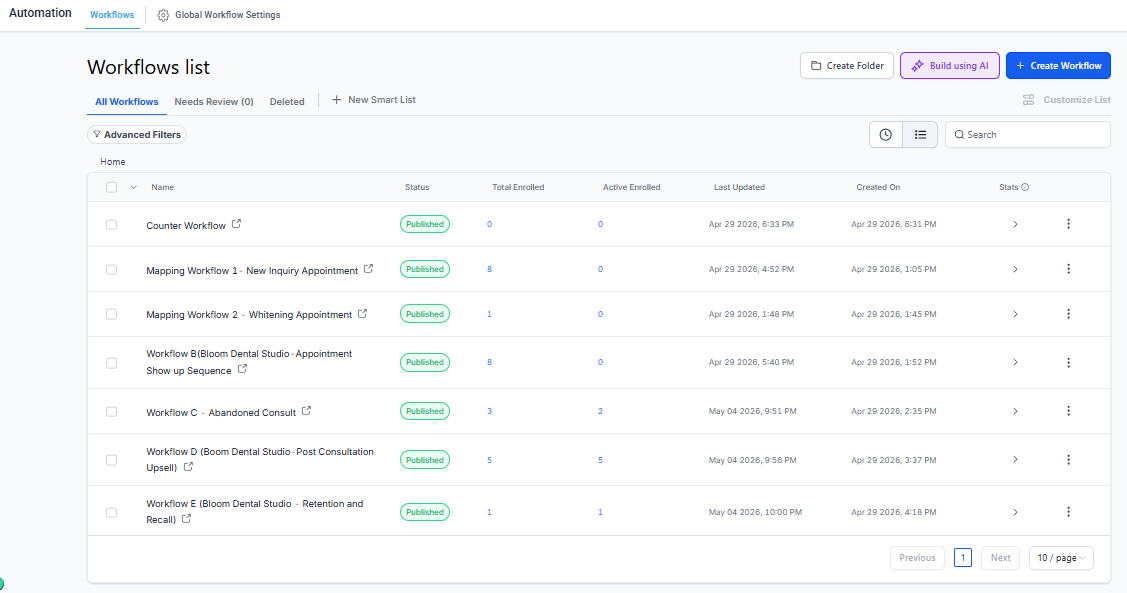Expand header selection dropdown chevron
Screen dimensions: 1127x593
click(x=133, y=187)
